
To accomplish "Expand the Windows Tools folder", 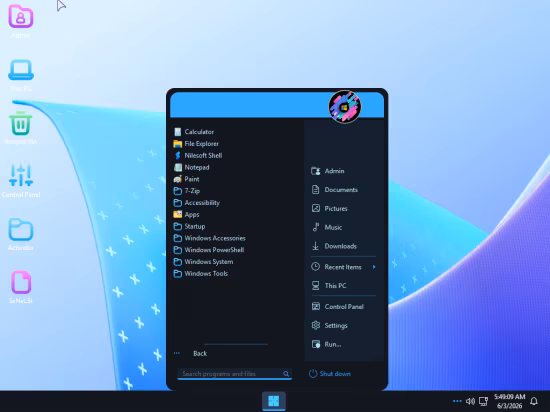I will [x=201, y=273].
